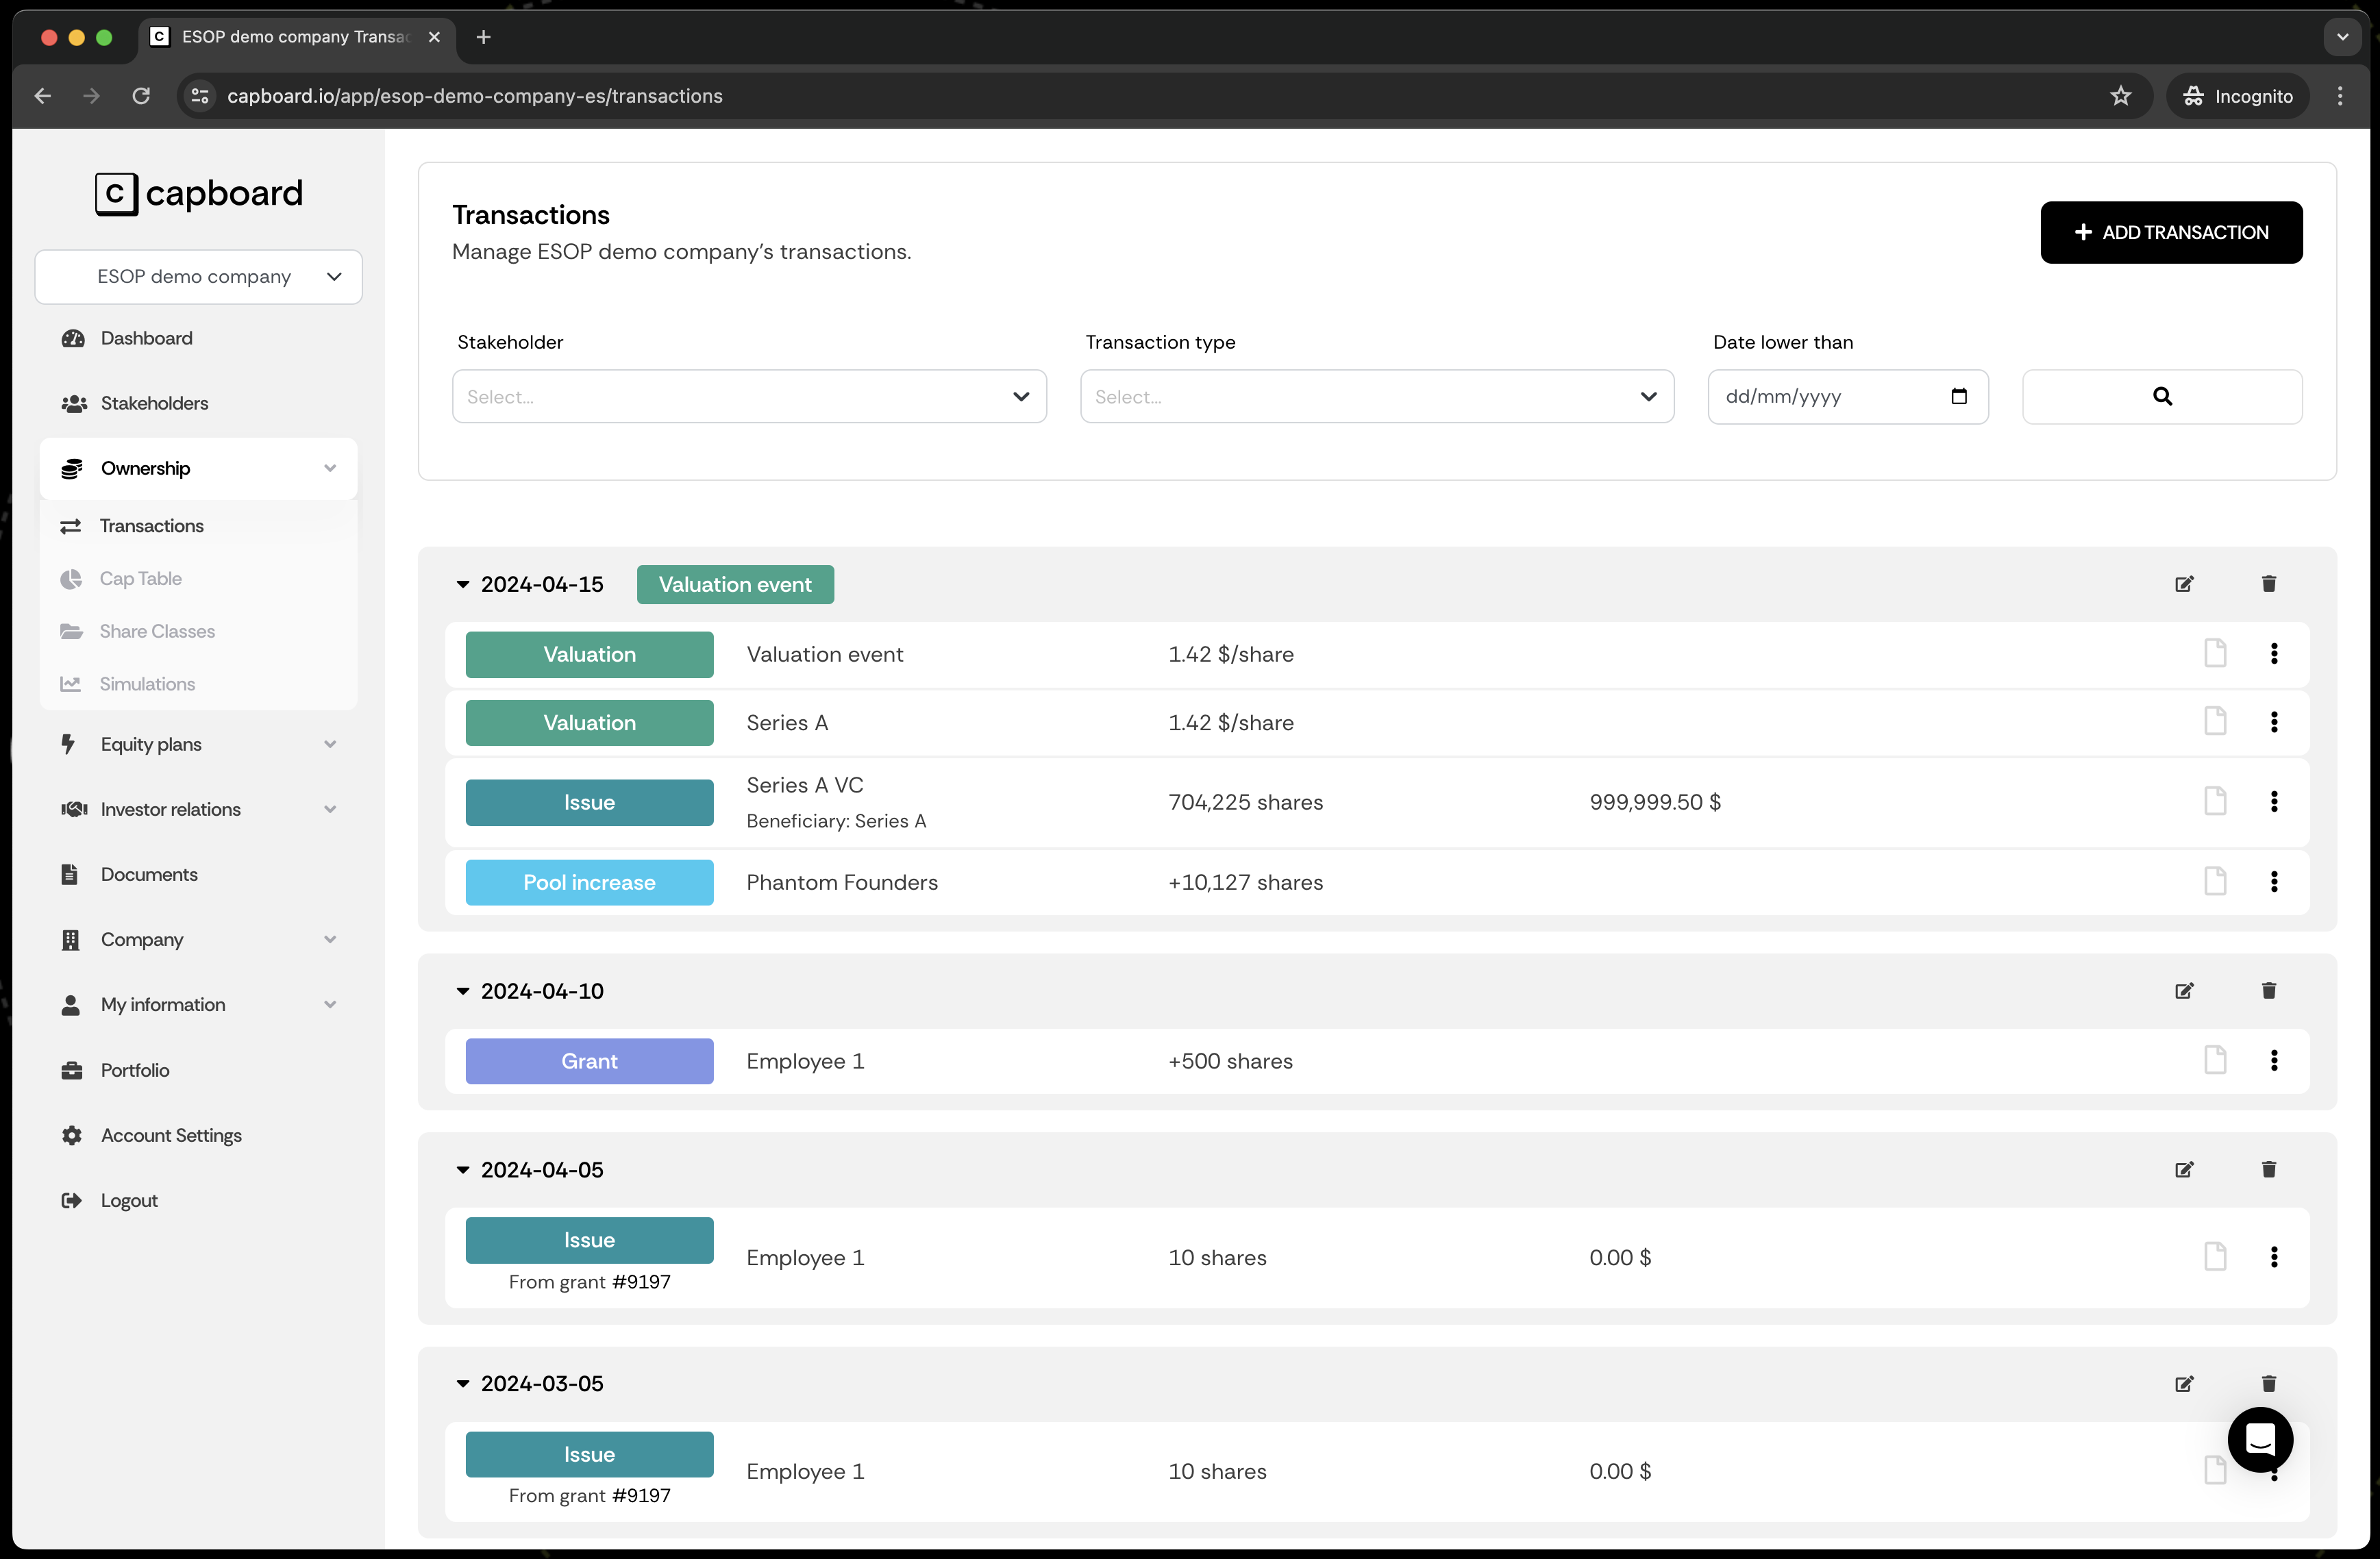Click trash icon for 2024-04-05 group

(2268, 1169)
